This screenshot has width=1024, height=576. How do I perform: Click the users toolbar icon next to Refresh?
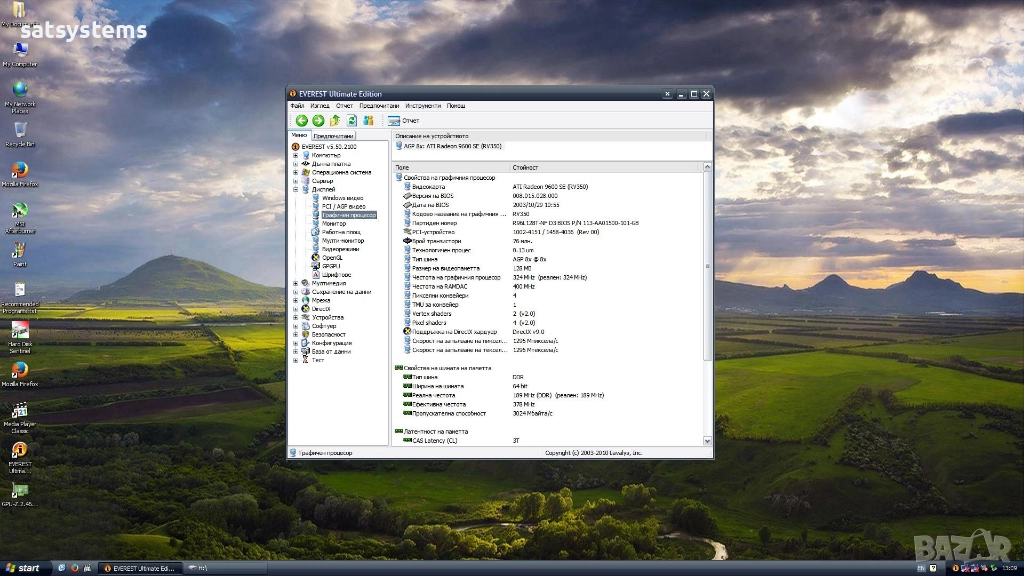click(x=368, y=121)
